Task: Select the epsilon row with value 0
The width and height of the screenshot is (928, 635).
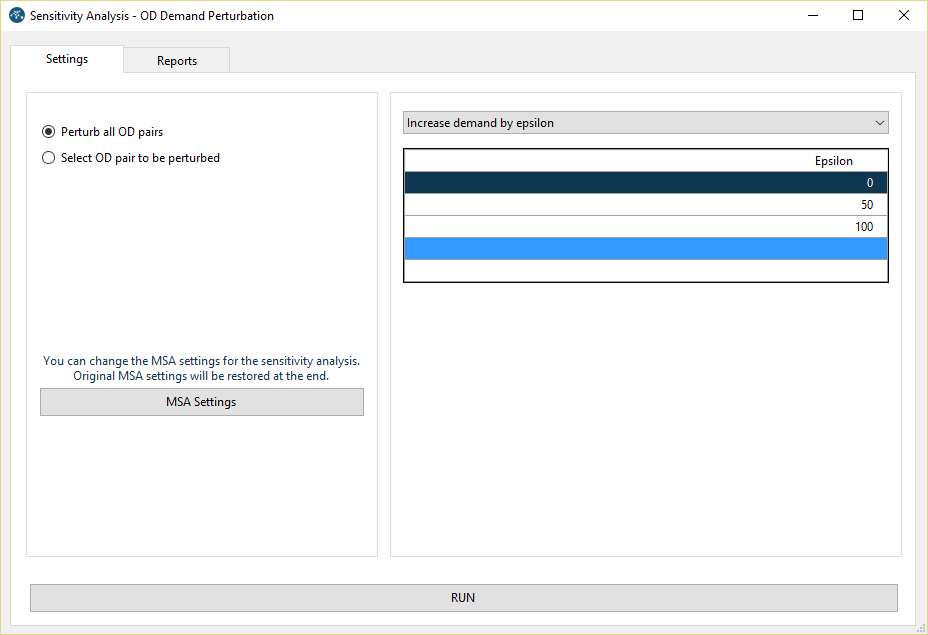Action: point(645,183)
